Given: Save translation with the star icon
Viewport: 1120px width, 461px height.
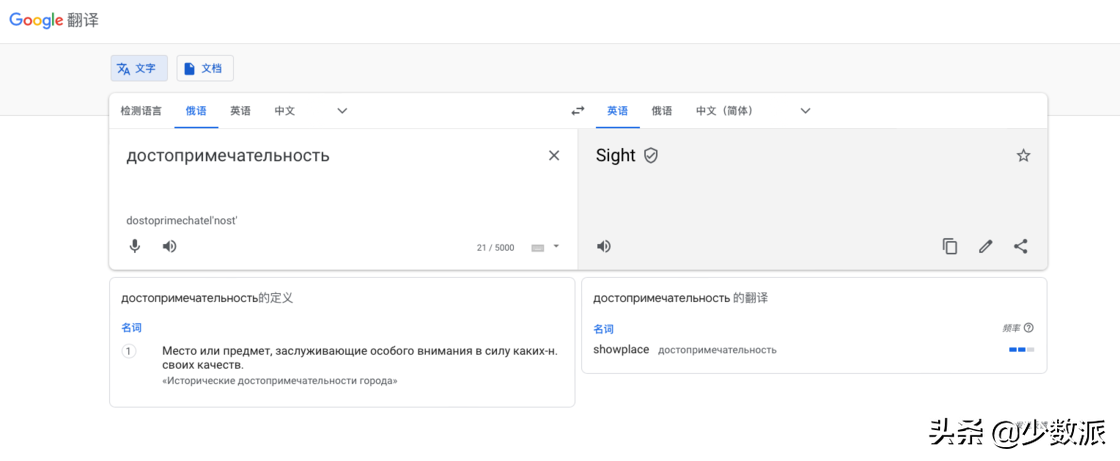Looking at the screenshot, I should 1023,155.
